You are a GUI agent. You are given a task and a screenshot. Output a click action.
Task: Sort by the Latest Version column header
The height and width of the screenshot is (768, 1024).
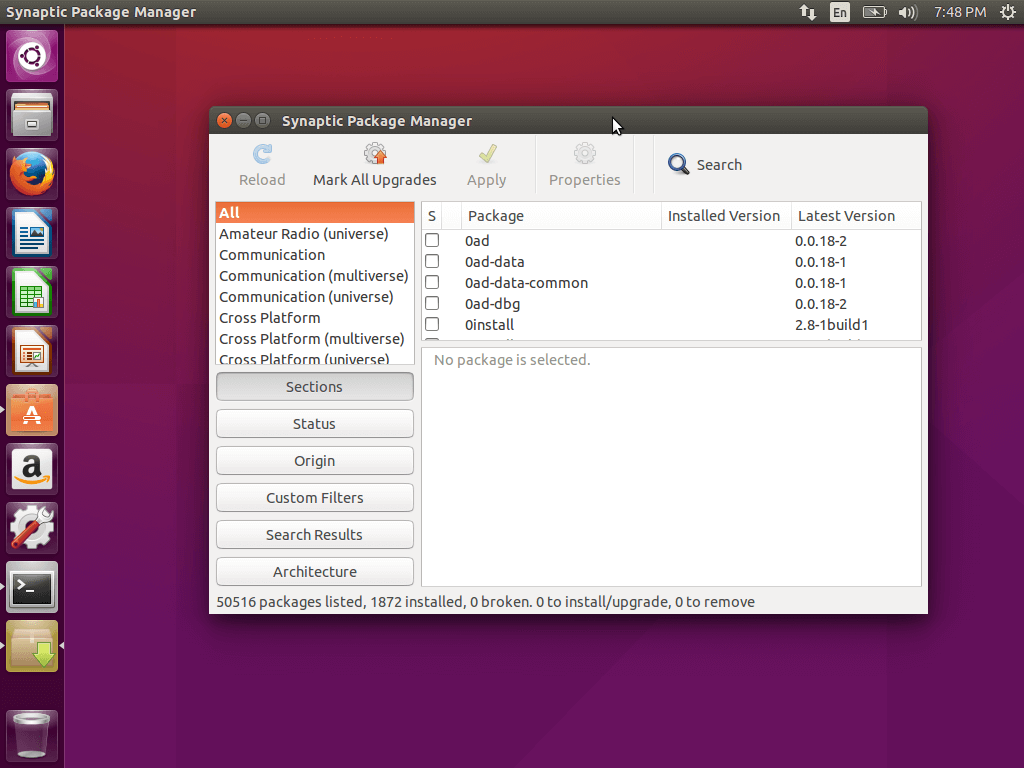pyautogui.click(x=846, y=216)
